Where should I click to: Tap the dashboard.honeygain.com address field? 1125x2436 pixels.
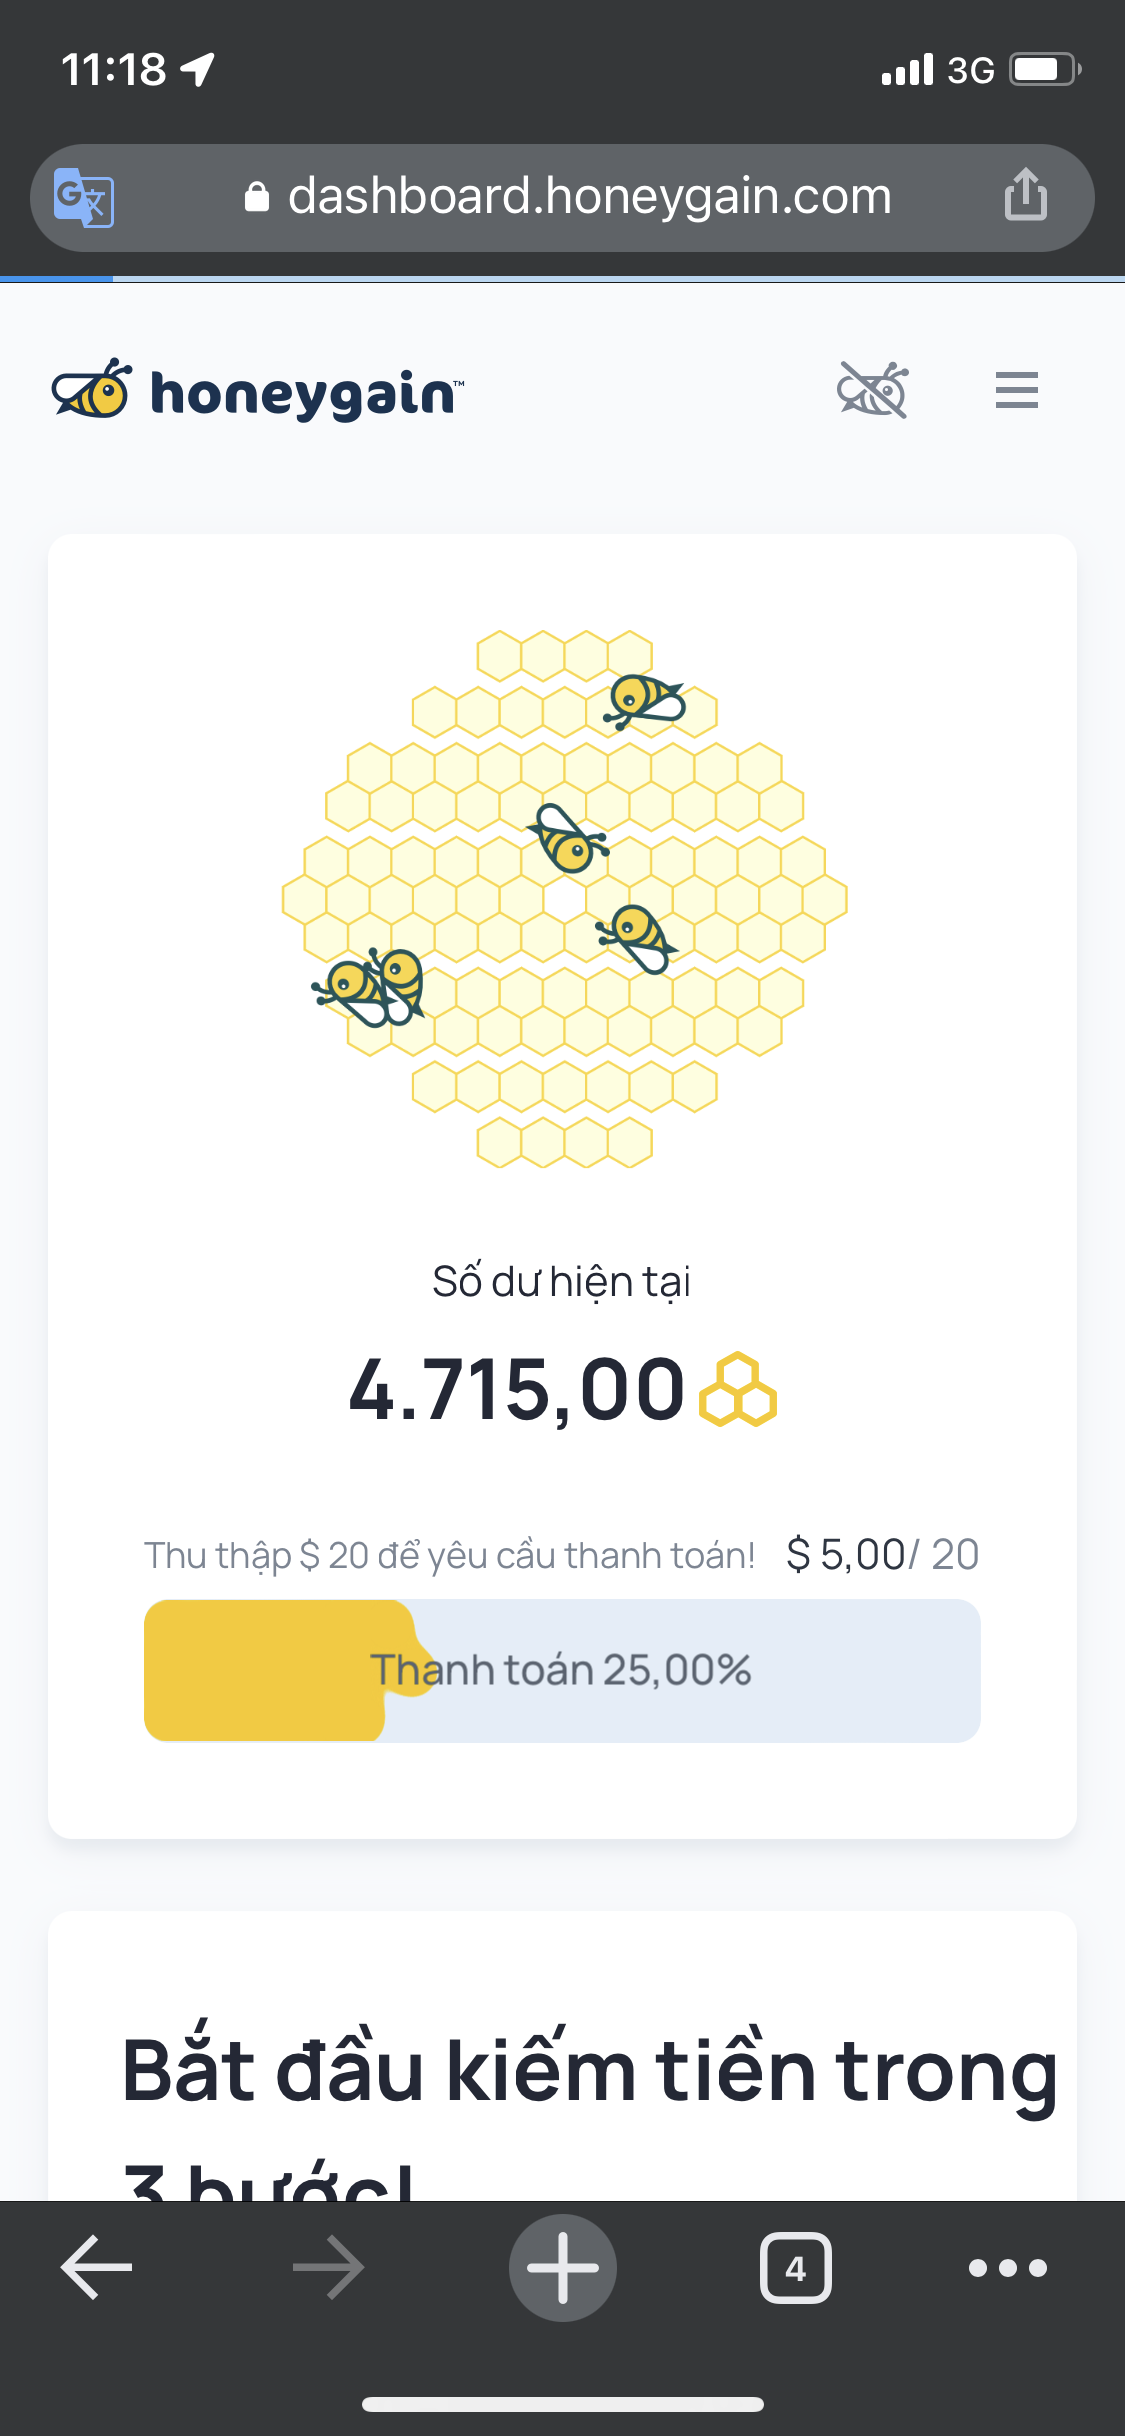[x=589, y=197]
